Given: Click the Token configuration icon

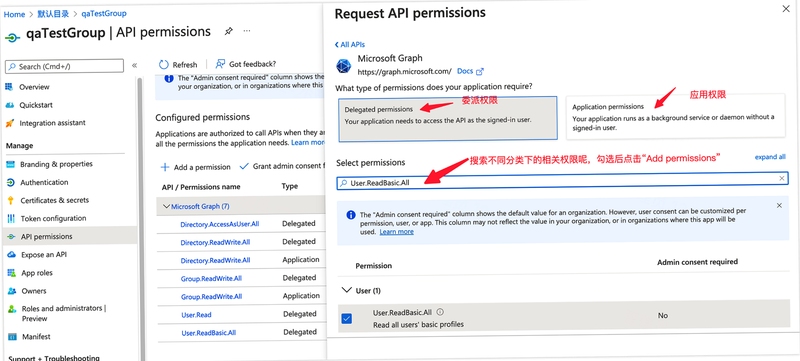Looking at the screenshot, I should pos(11,219).
